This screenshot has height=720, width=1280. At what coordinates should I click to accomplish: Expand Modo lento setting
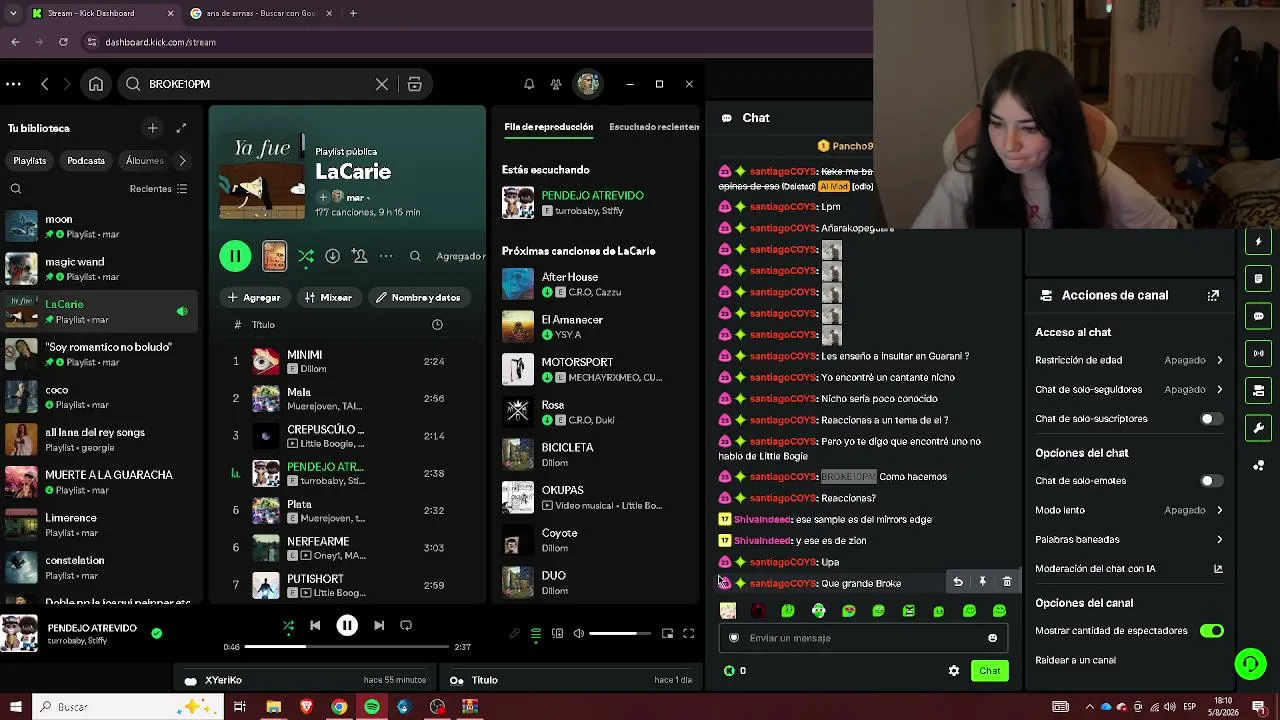[1129, 510]
